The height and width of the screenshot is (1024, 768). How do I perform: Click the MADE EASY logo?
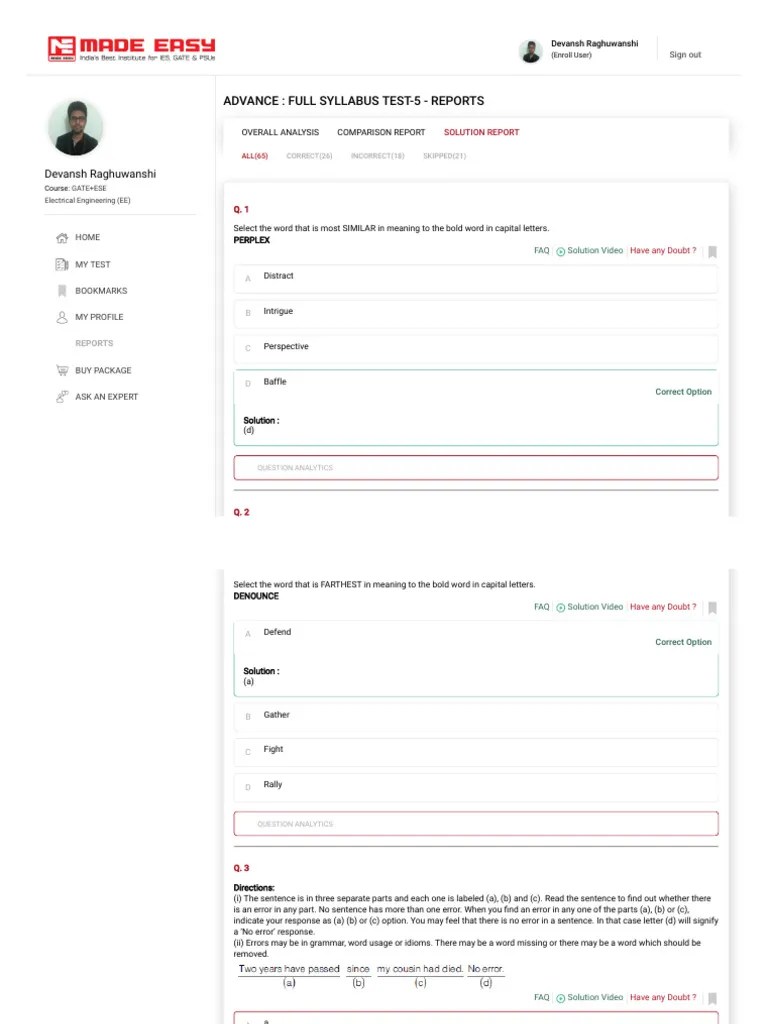[x=131, y=49]
